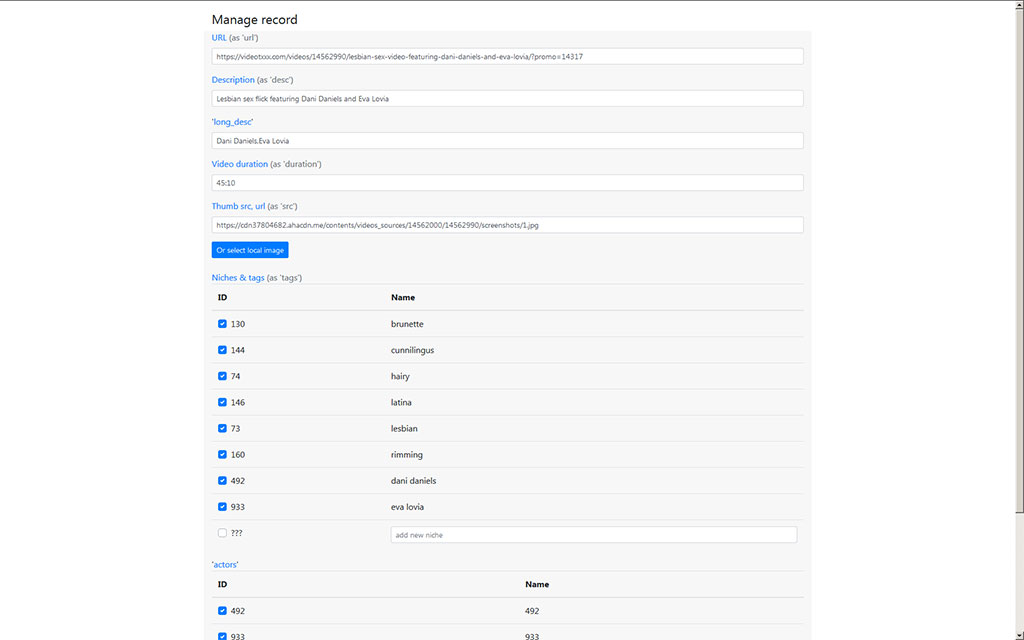Click the Video duration field showing 45:10

507,183
